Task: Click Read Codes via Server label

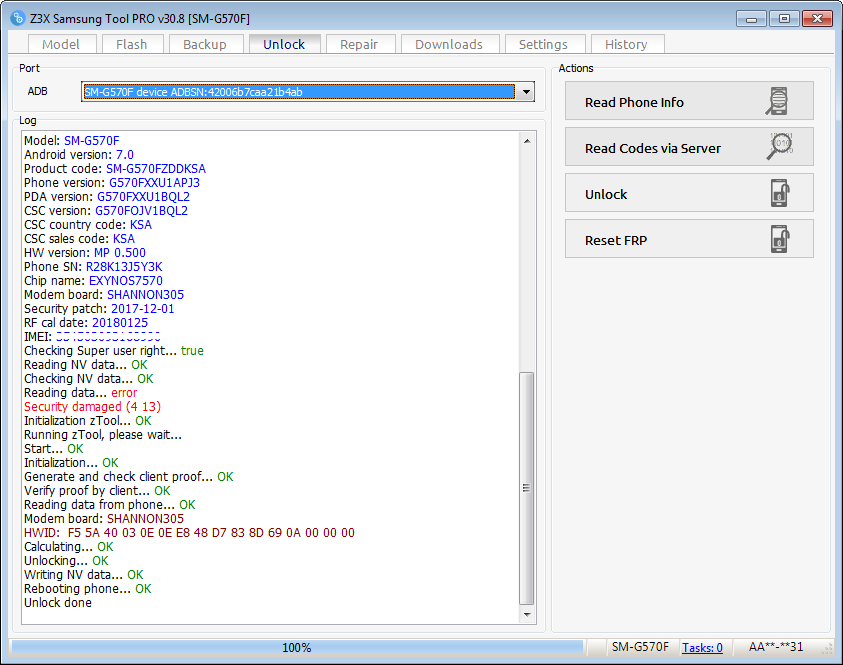Action: click(653, 148)
